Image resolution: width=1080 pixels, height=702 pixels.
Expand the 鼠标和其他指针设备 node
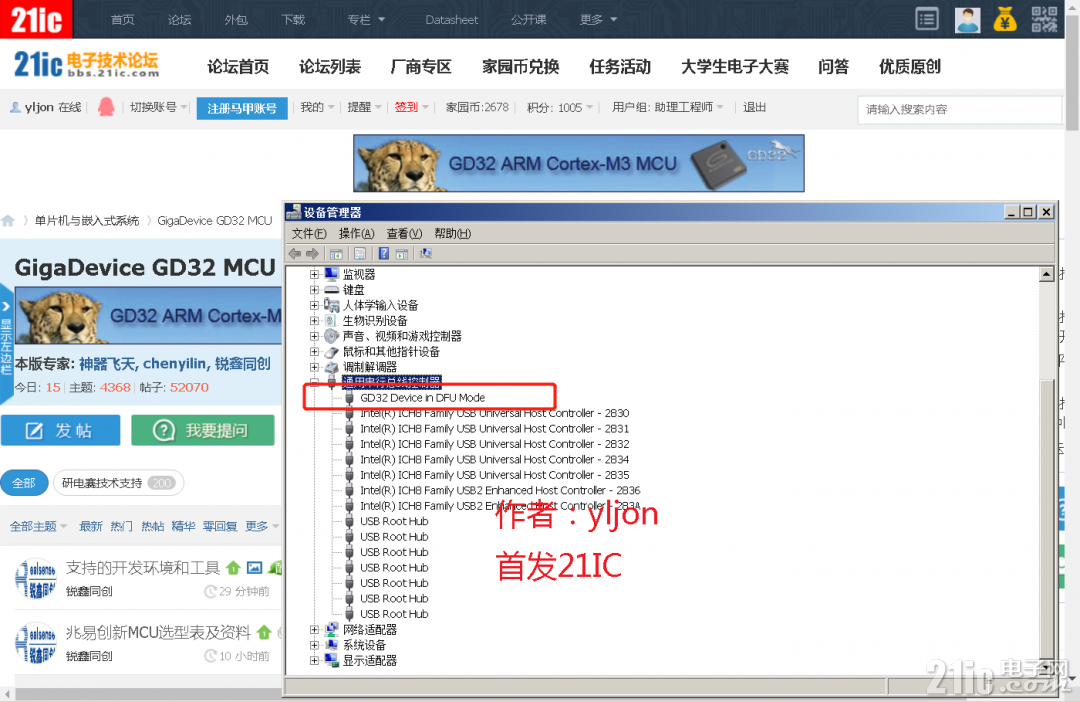coord(314,351)
